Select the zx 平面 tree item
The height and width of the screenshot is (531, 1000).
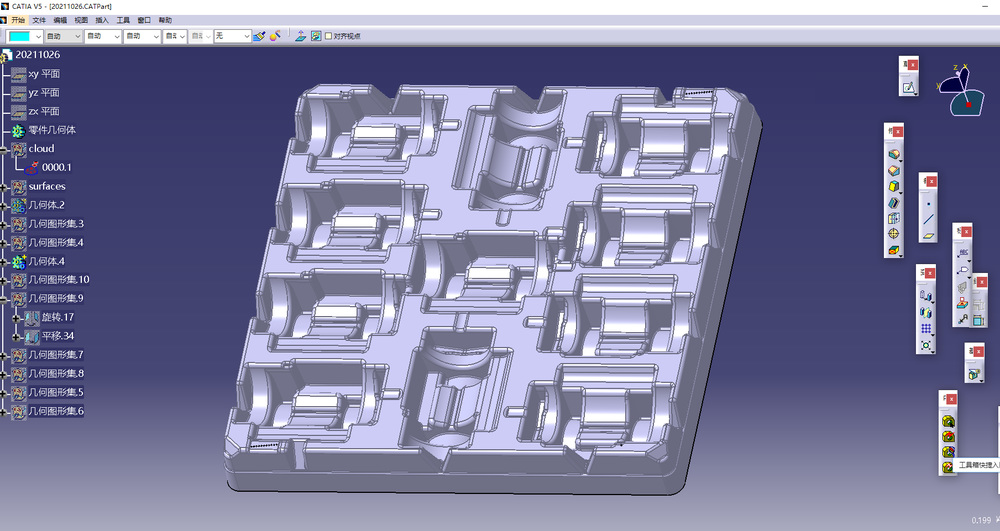click(44, 112)
